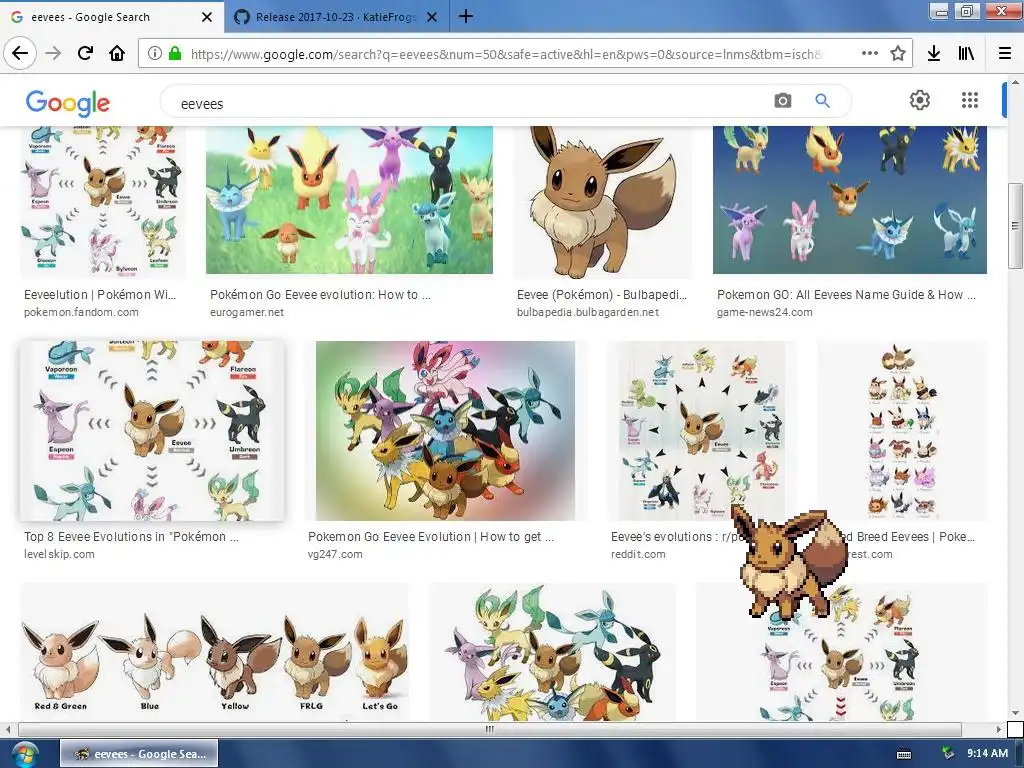Click the vertical scrollbar up arrow
This screenshot has width=1024, height=768.
[1015, 82]
